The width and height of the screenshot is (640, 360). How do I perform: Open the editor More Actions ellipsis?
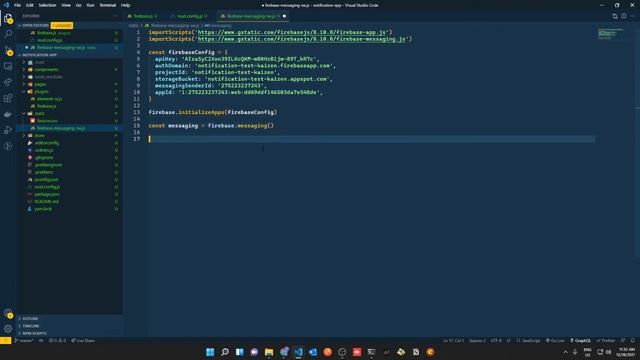[x=632, y=16]
